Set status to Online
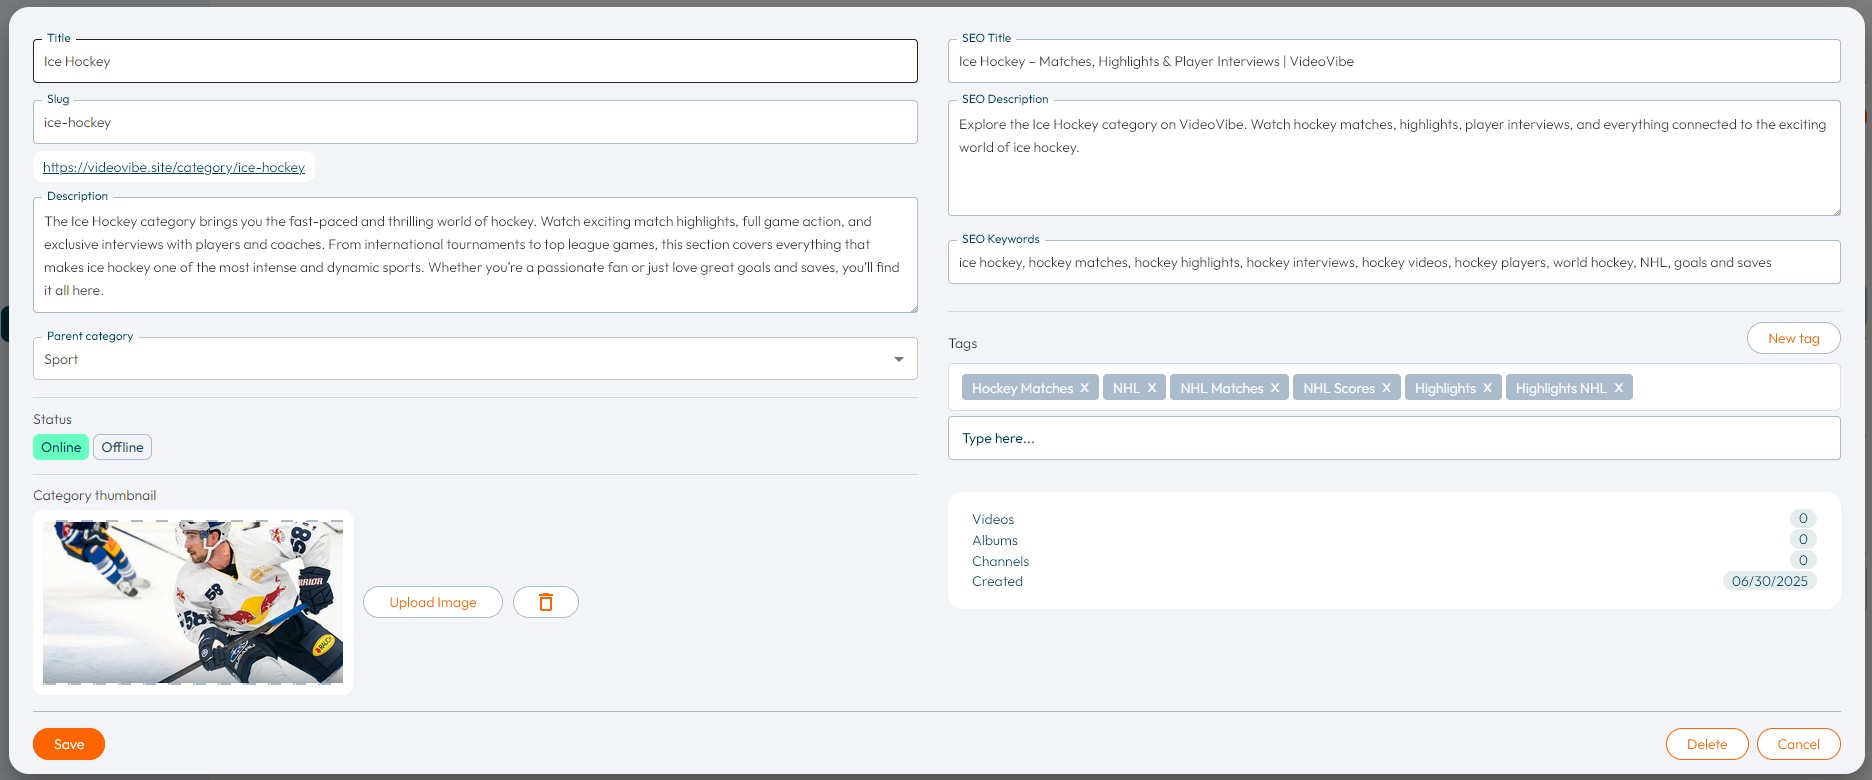 click(x=61, y=447)
